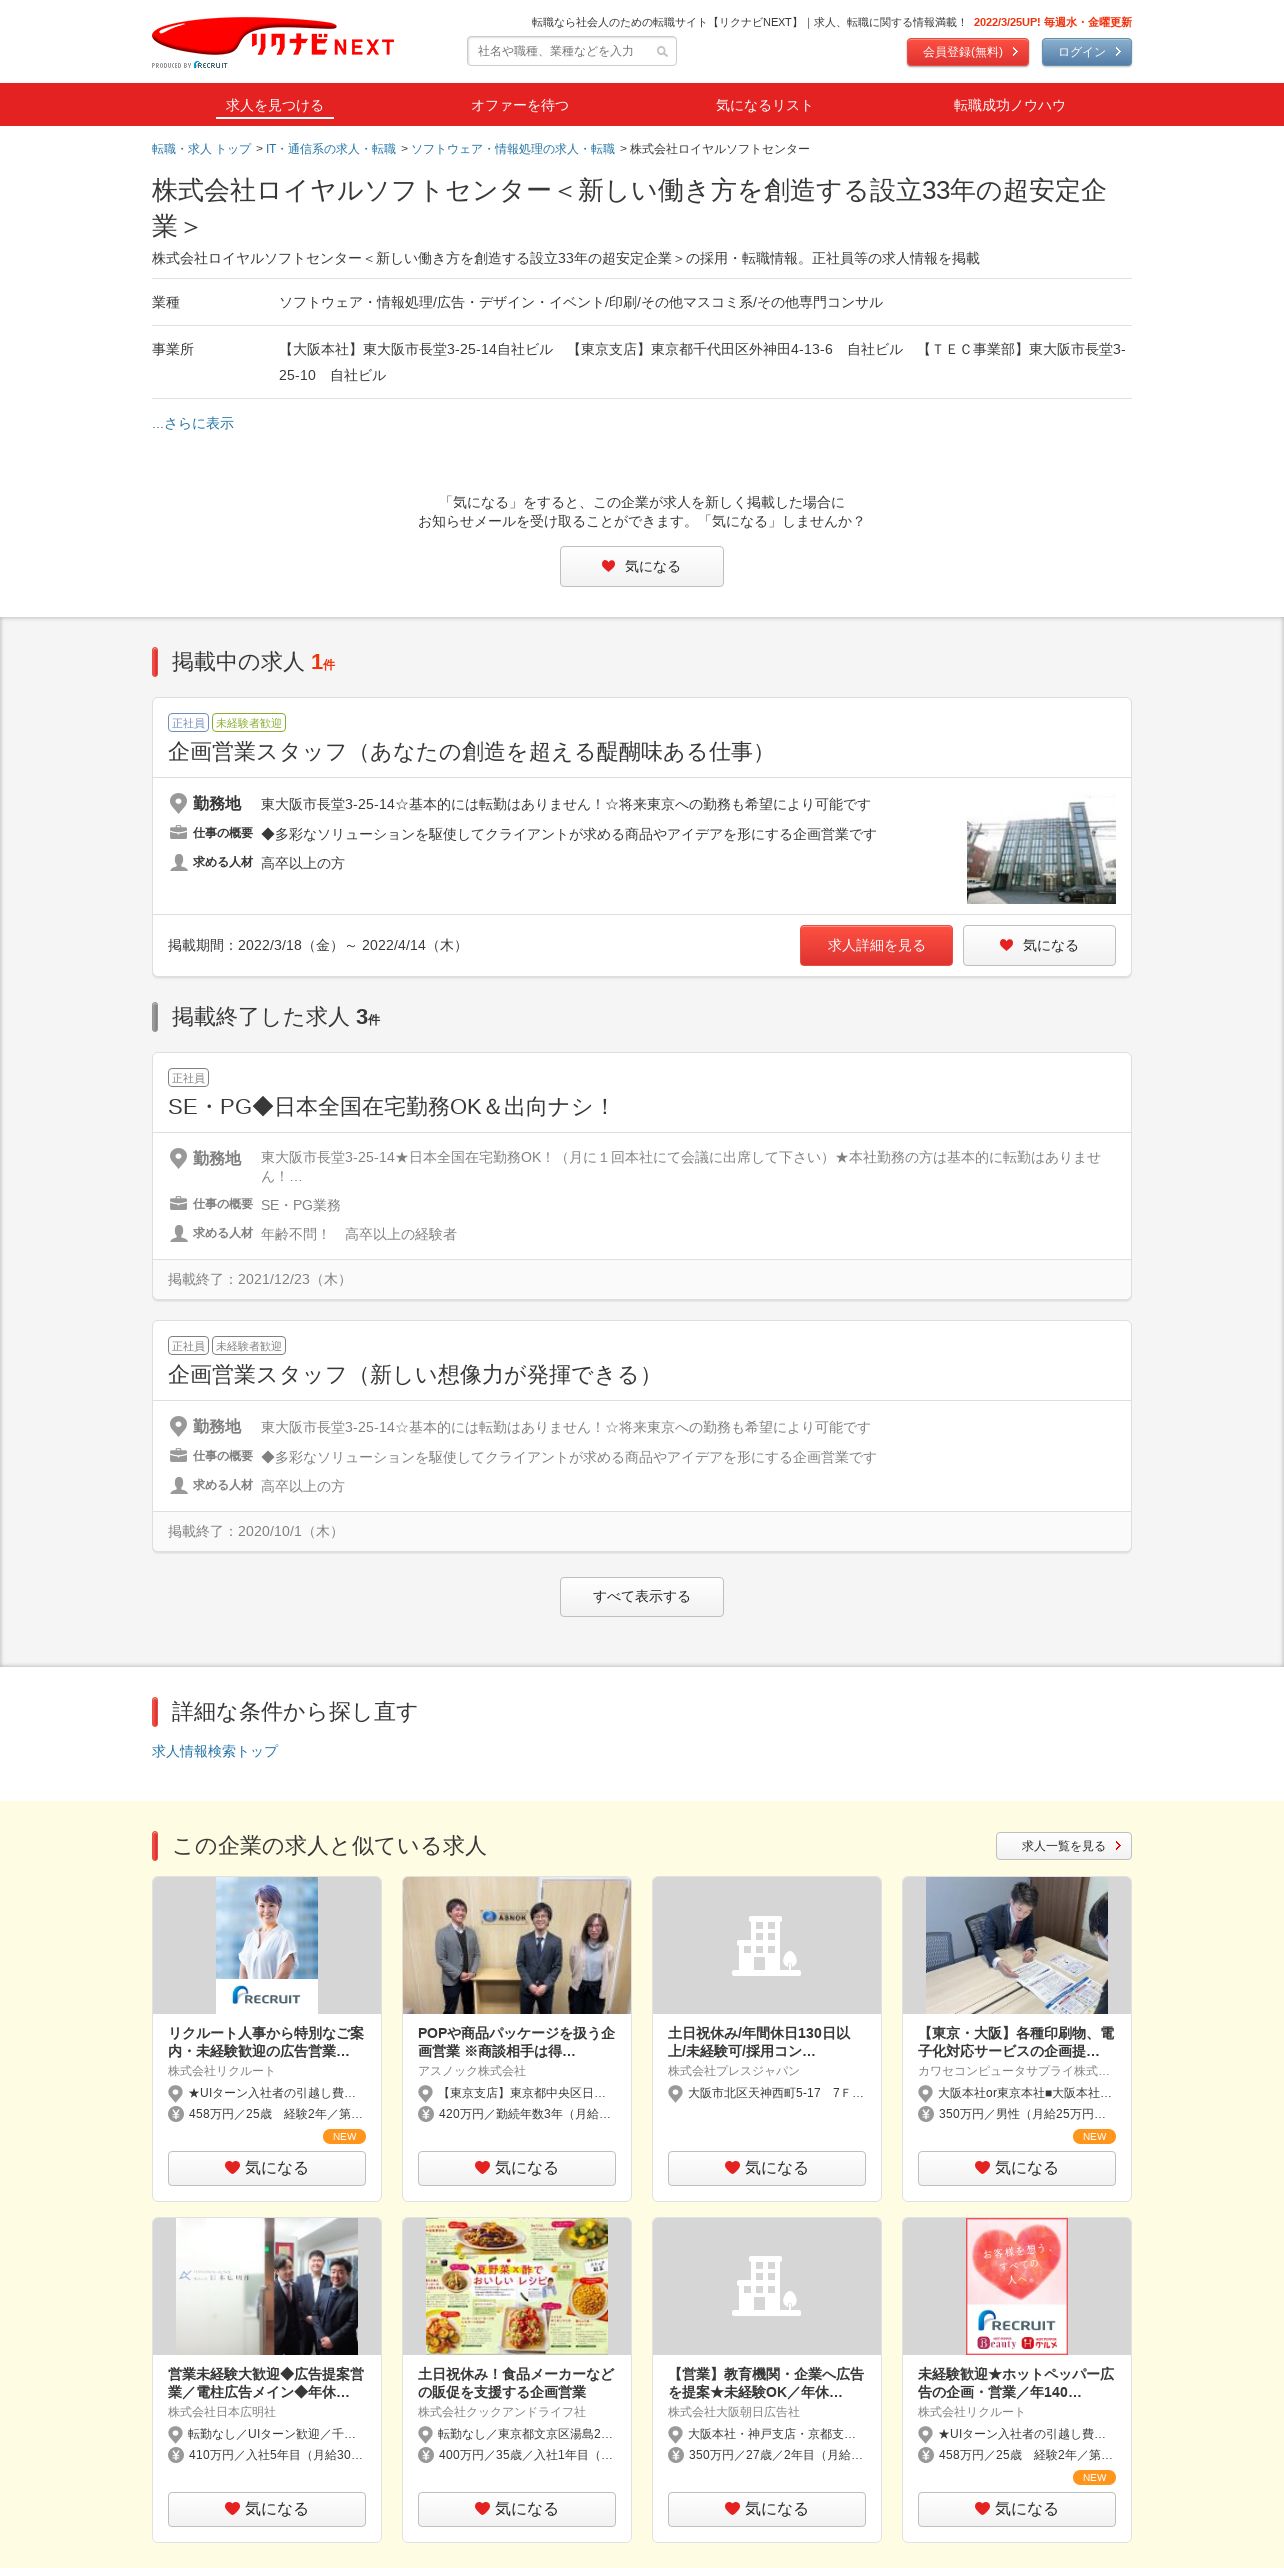Open 営業未経験大歓迎◆広告提案営業 card title
This screenshot has width=1284, height=2568.
(266, 2383)
